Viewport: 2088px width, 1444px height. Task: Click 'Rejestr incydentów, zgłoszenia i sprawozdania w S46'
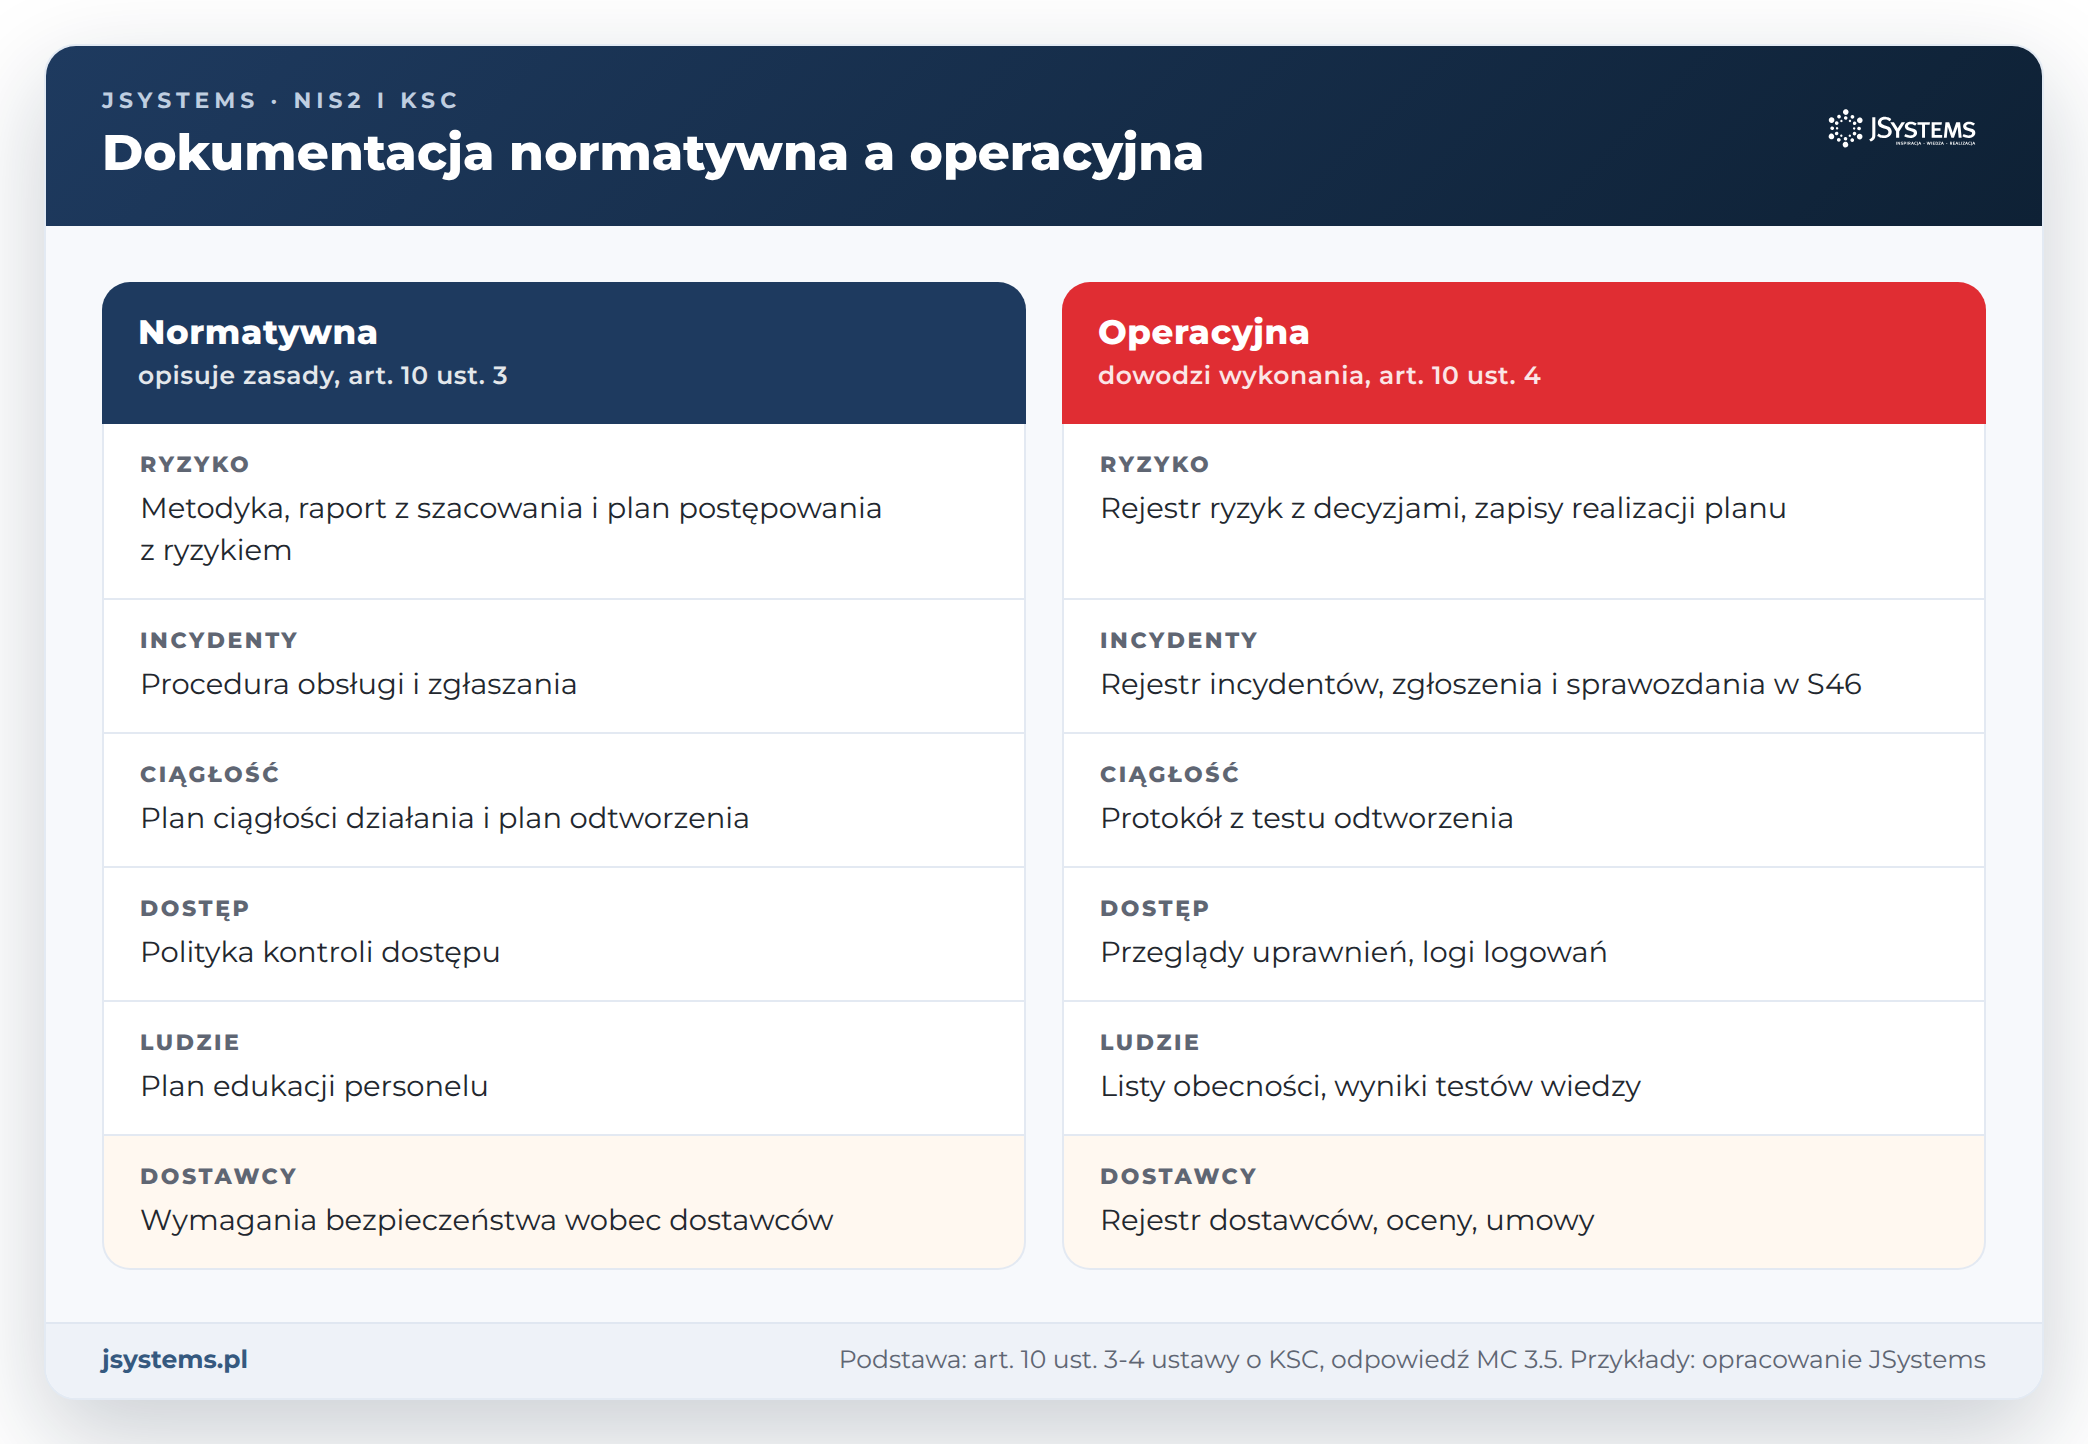pos(1481,684)
